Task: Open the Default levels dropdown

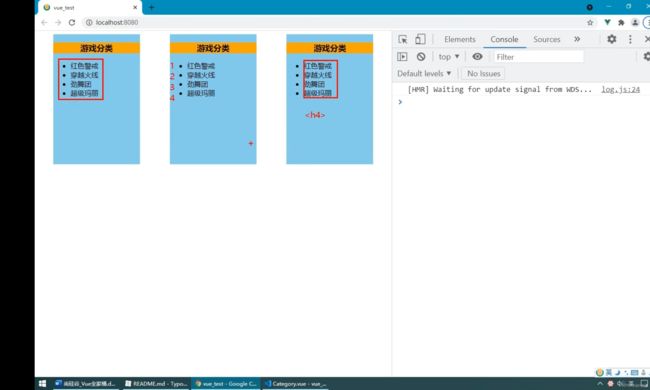Action: (424, 74)
